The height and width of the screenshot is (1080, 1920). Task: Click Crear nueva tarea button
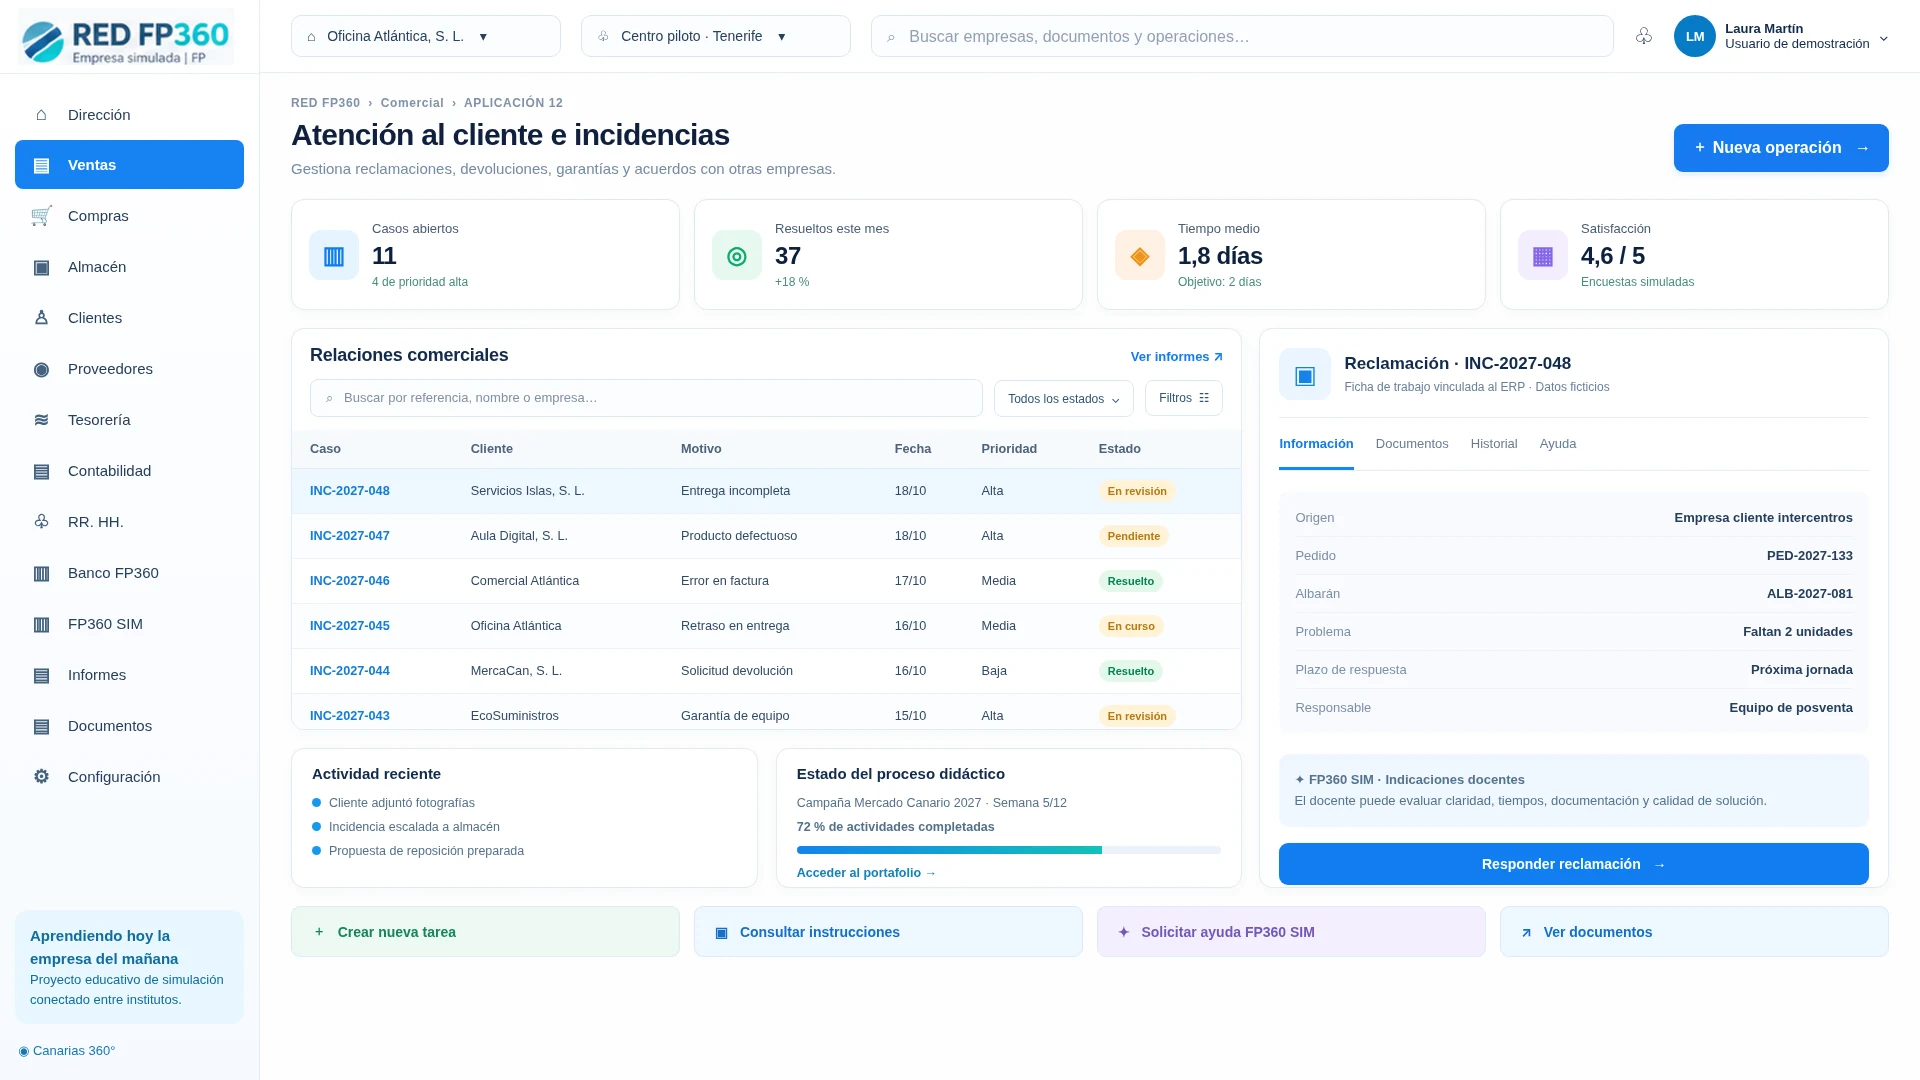click(485, 932)
